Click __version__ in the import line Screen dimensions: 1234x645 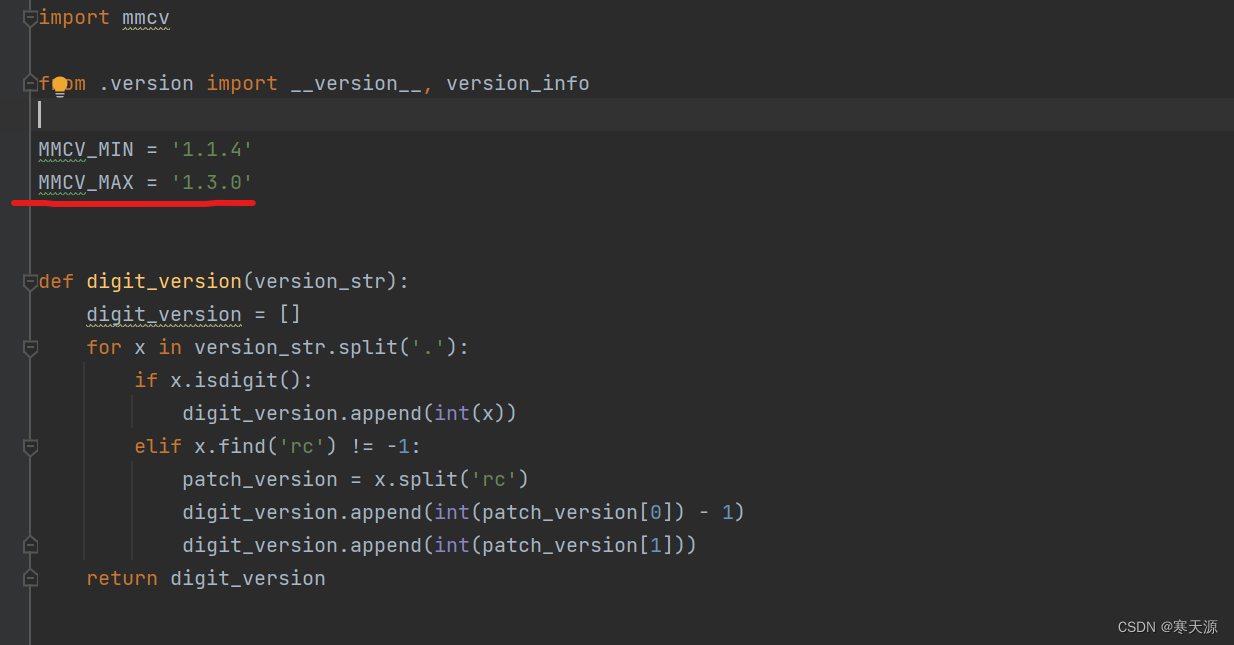(356, 84)
